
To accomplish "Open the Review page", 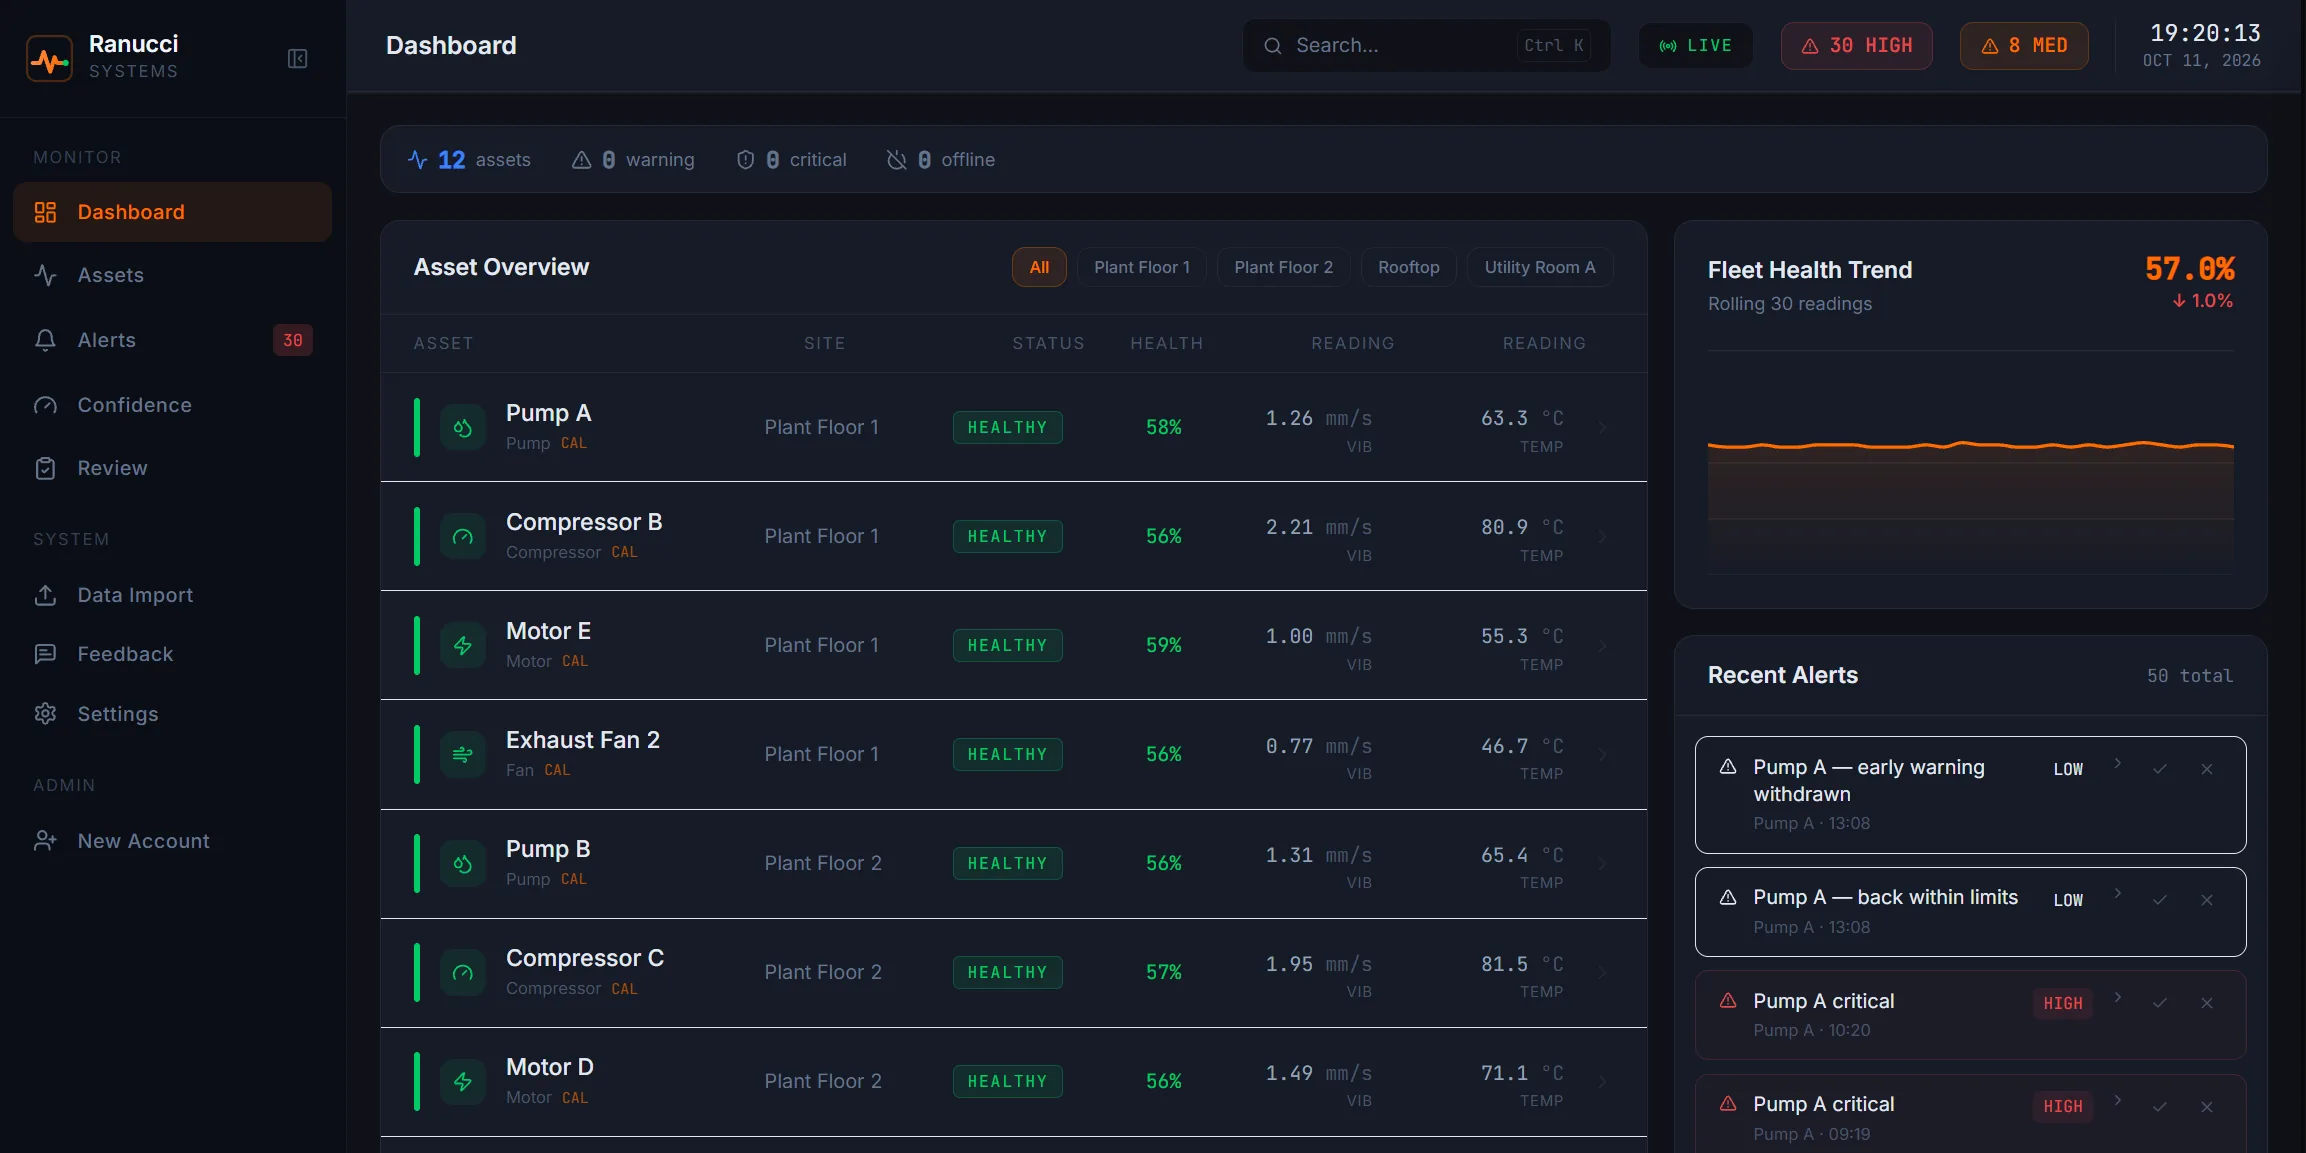I will pos(172,468).
